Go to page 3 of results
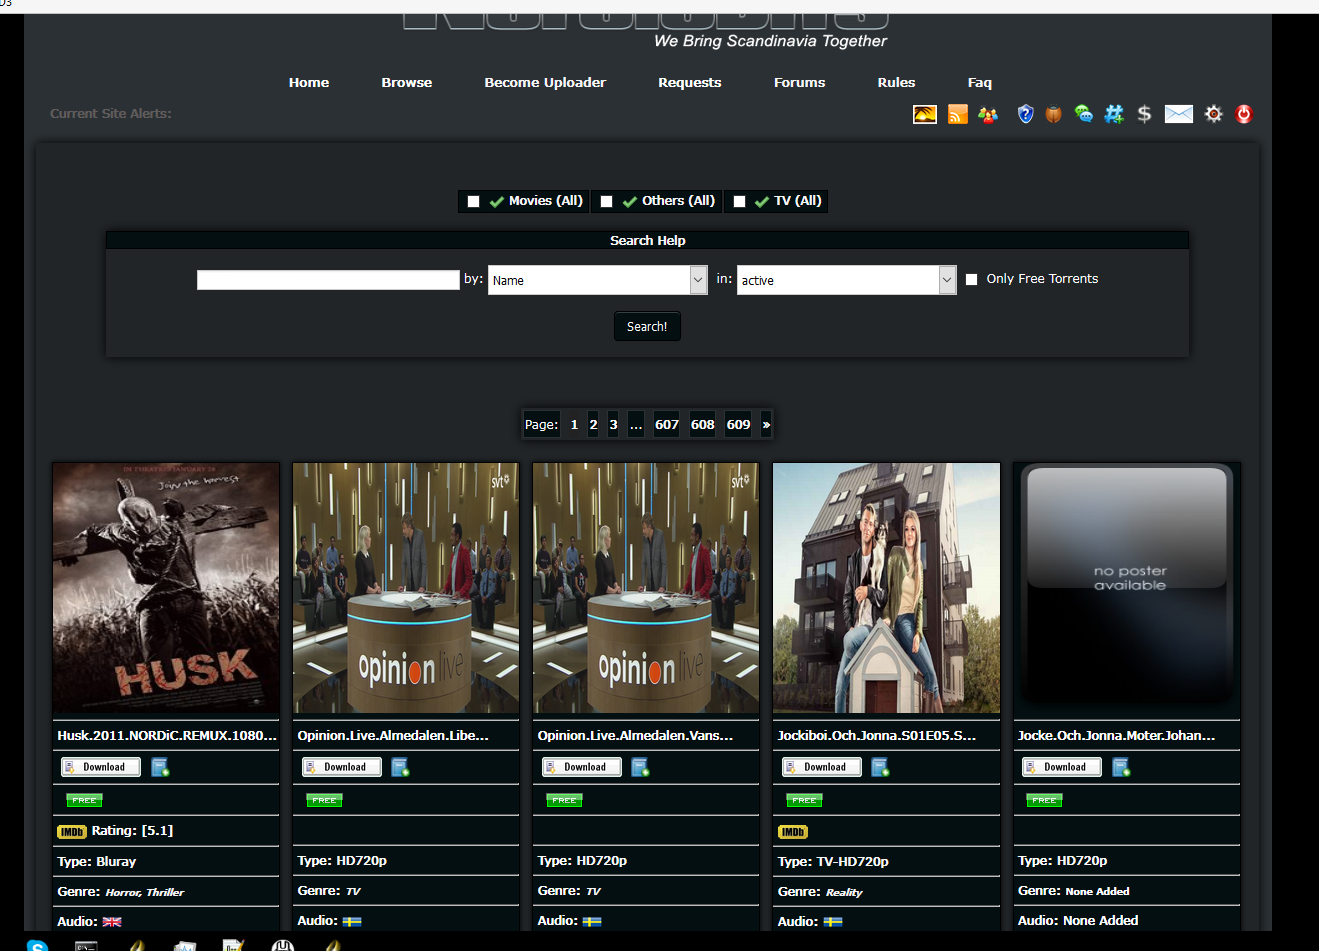 click(613, 425)
